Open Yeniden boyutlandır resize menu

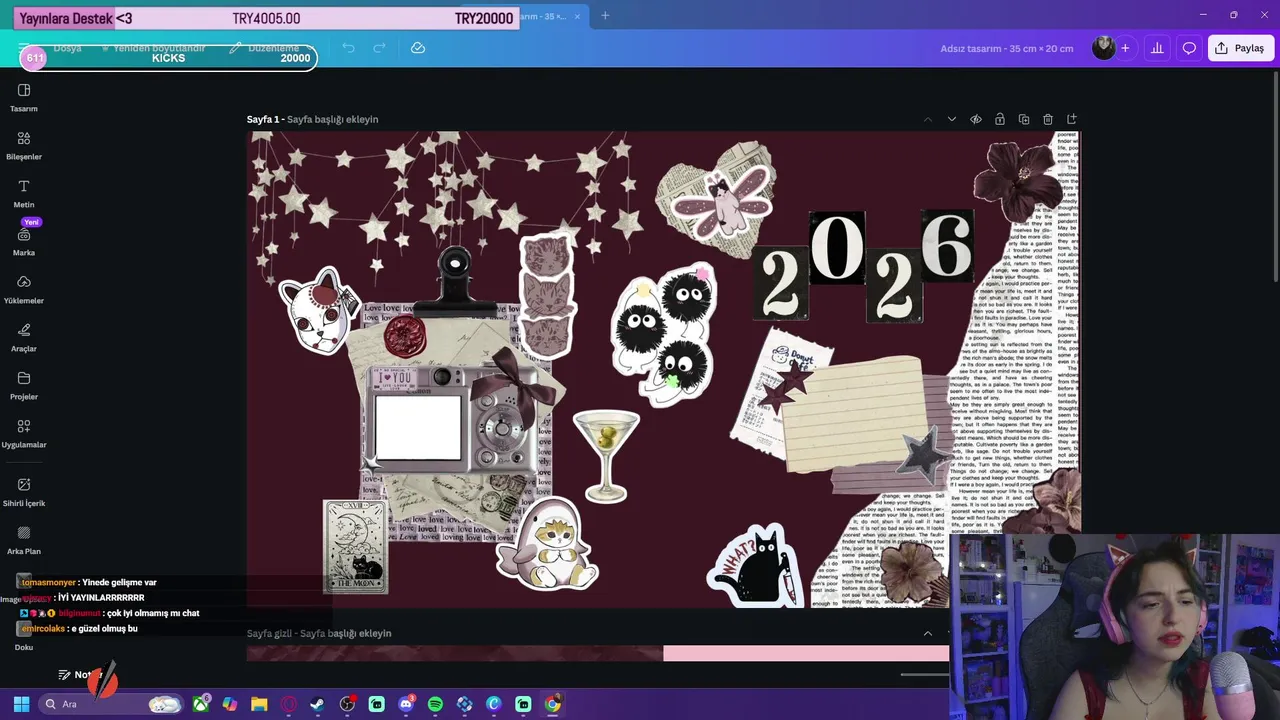(152, 48)
